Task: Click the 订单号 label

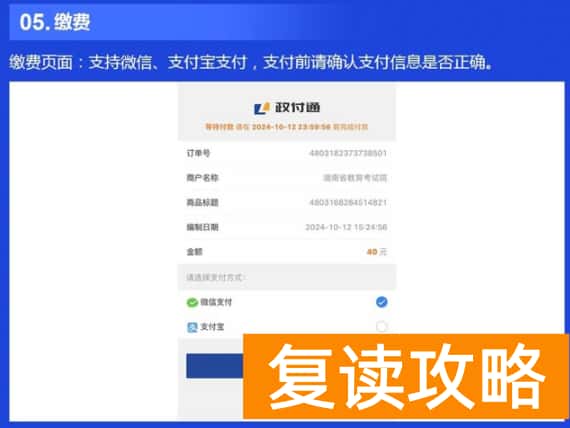Action: click(198, 153)
